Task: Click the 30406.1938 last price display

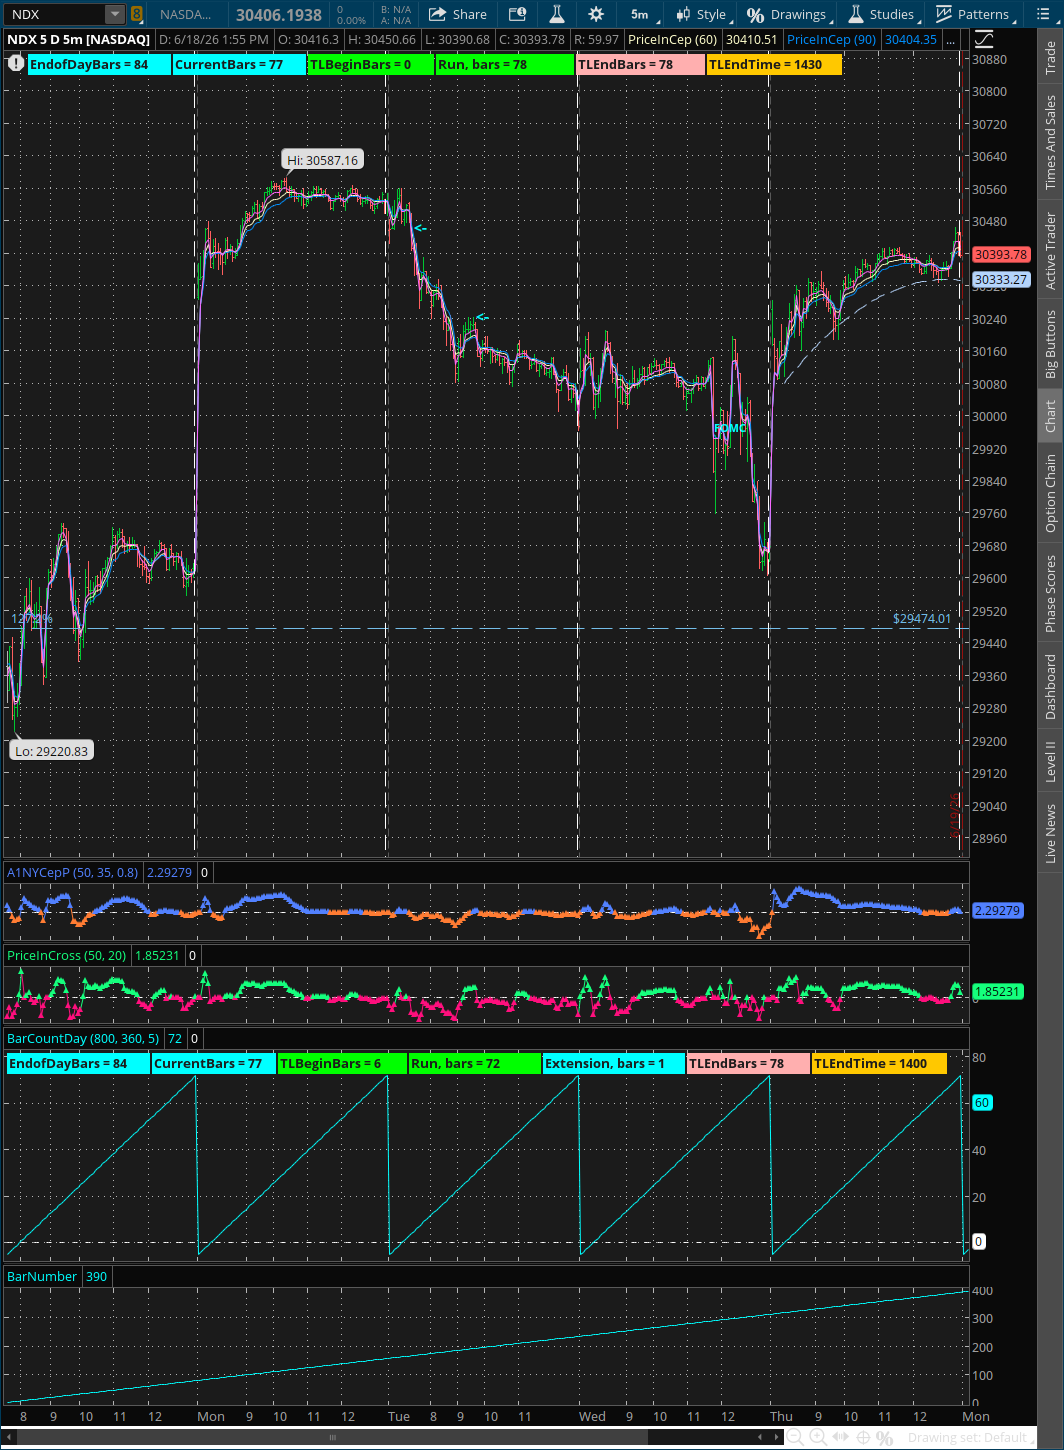Action: tap(279, 15)
